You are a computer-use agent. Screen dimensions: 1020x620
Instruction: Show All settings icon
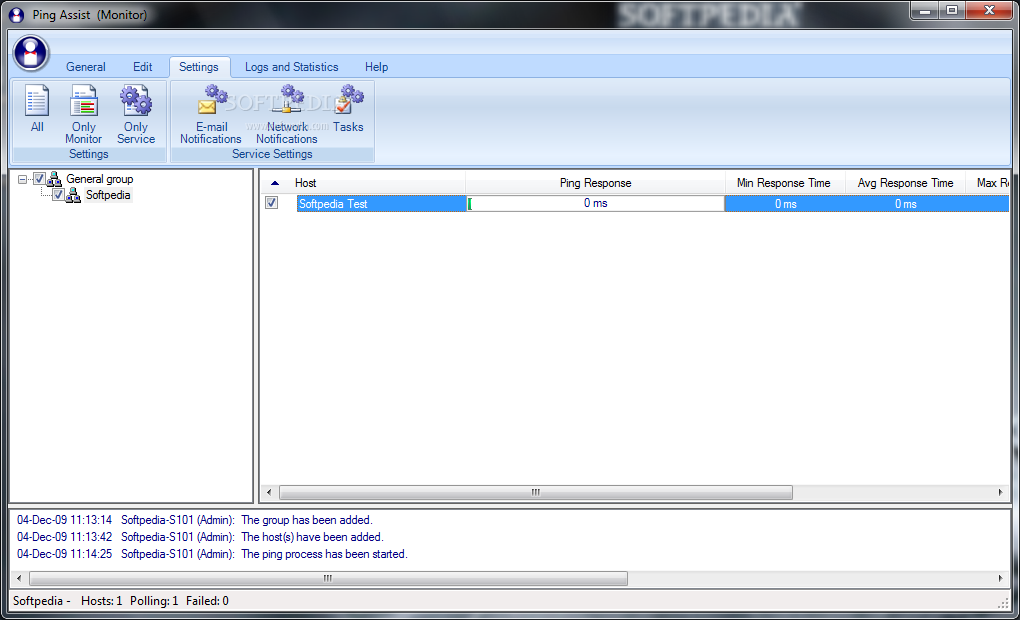pyautogui.click(x=37, y=109)
